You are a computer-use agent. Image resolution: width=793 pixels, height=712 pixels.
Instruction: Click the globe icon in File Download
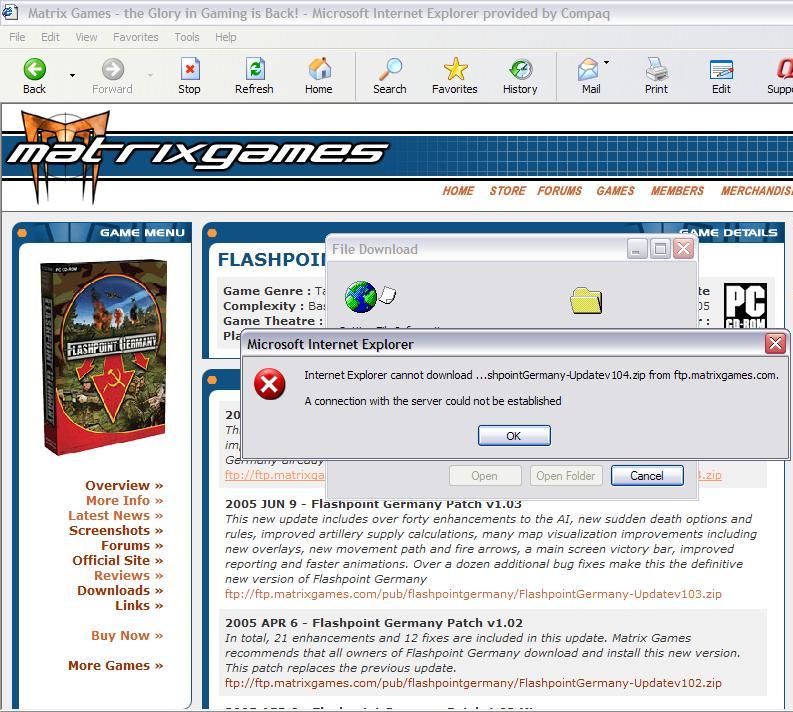[x=361, y=297]
